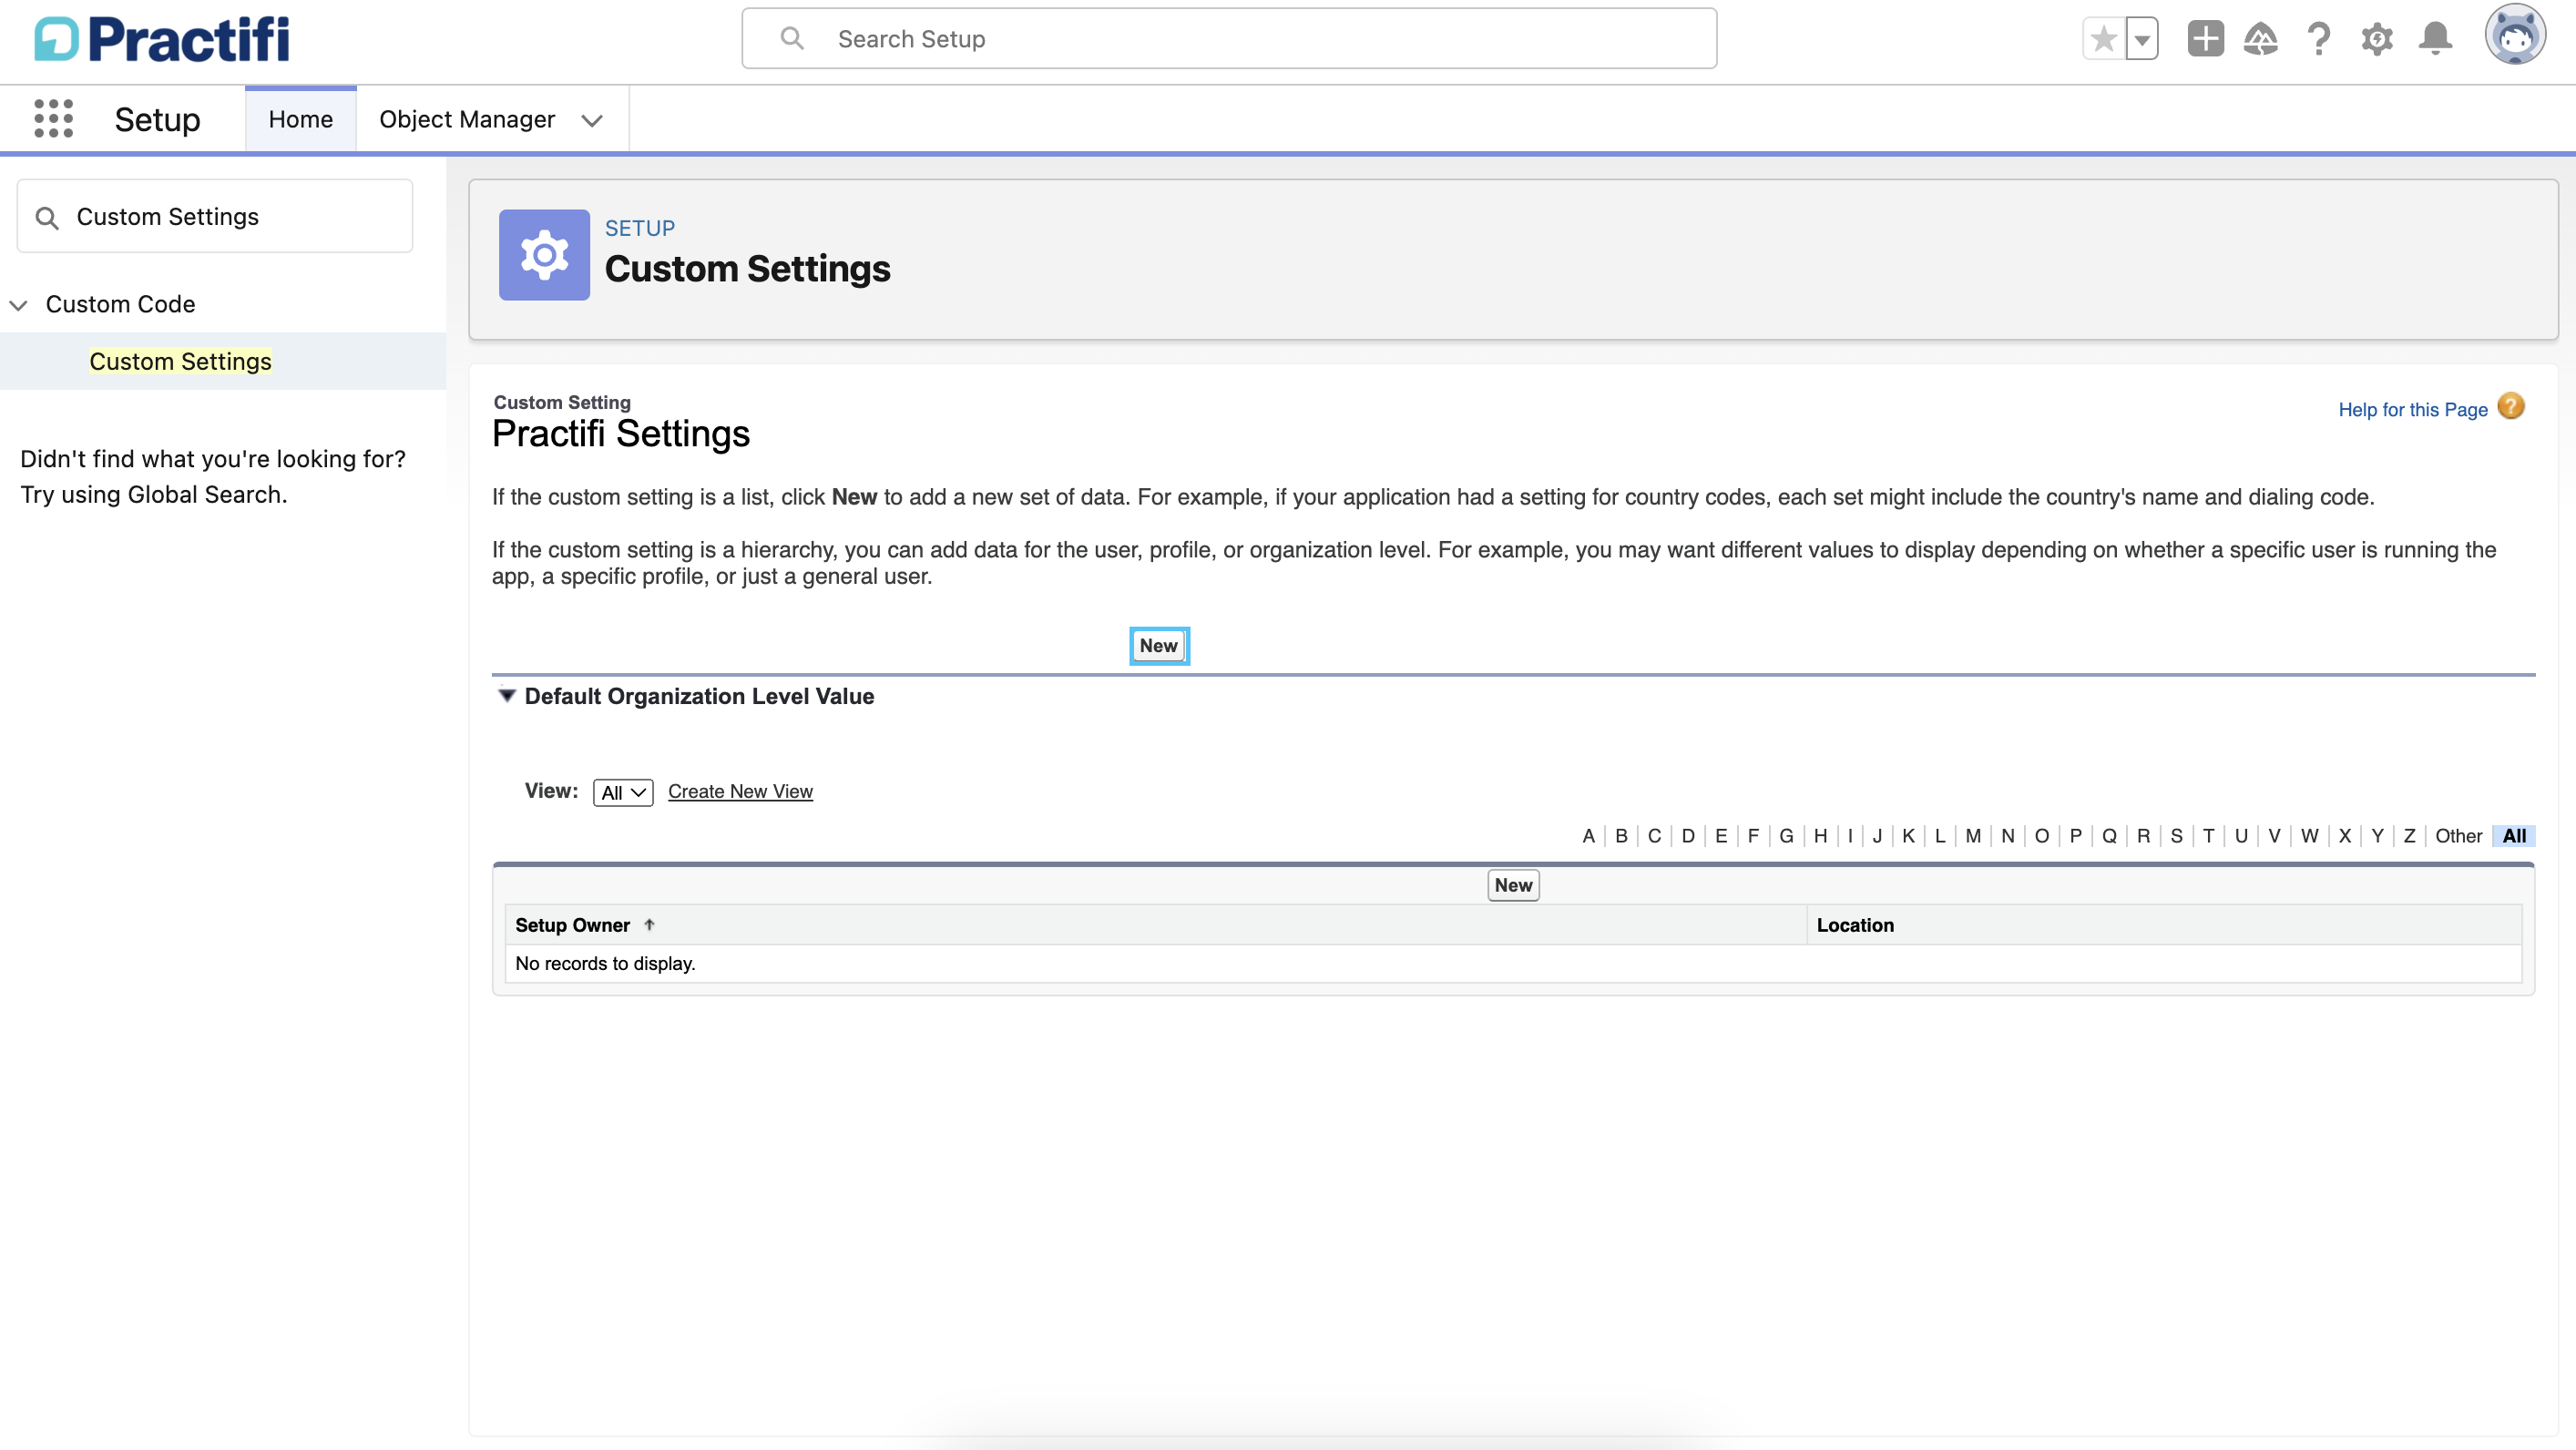Click the highlighted New button above the section
The height and width of the screenshot is (1450, 2576).
point(1159,646)
